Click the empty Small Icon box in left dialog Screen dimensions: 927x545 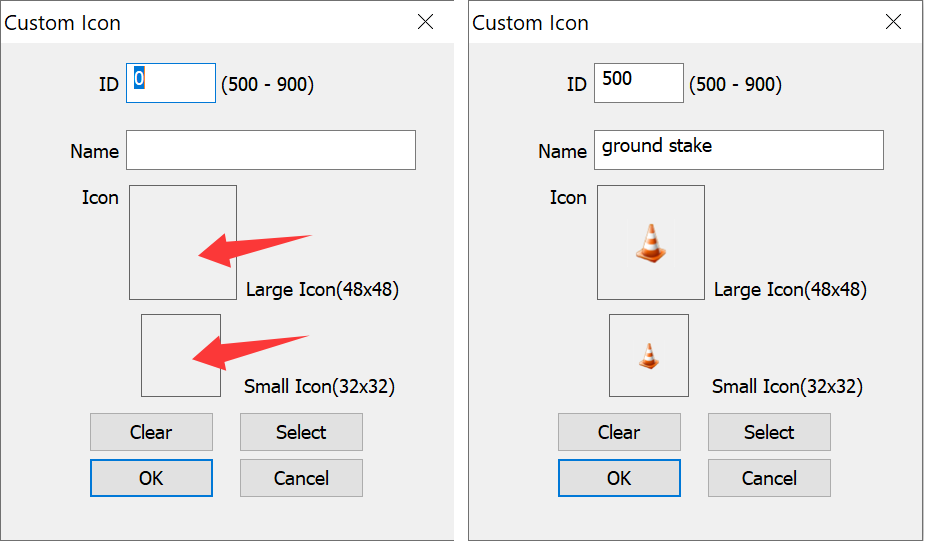pos(181,355)
